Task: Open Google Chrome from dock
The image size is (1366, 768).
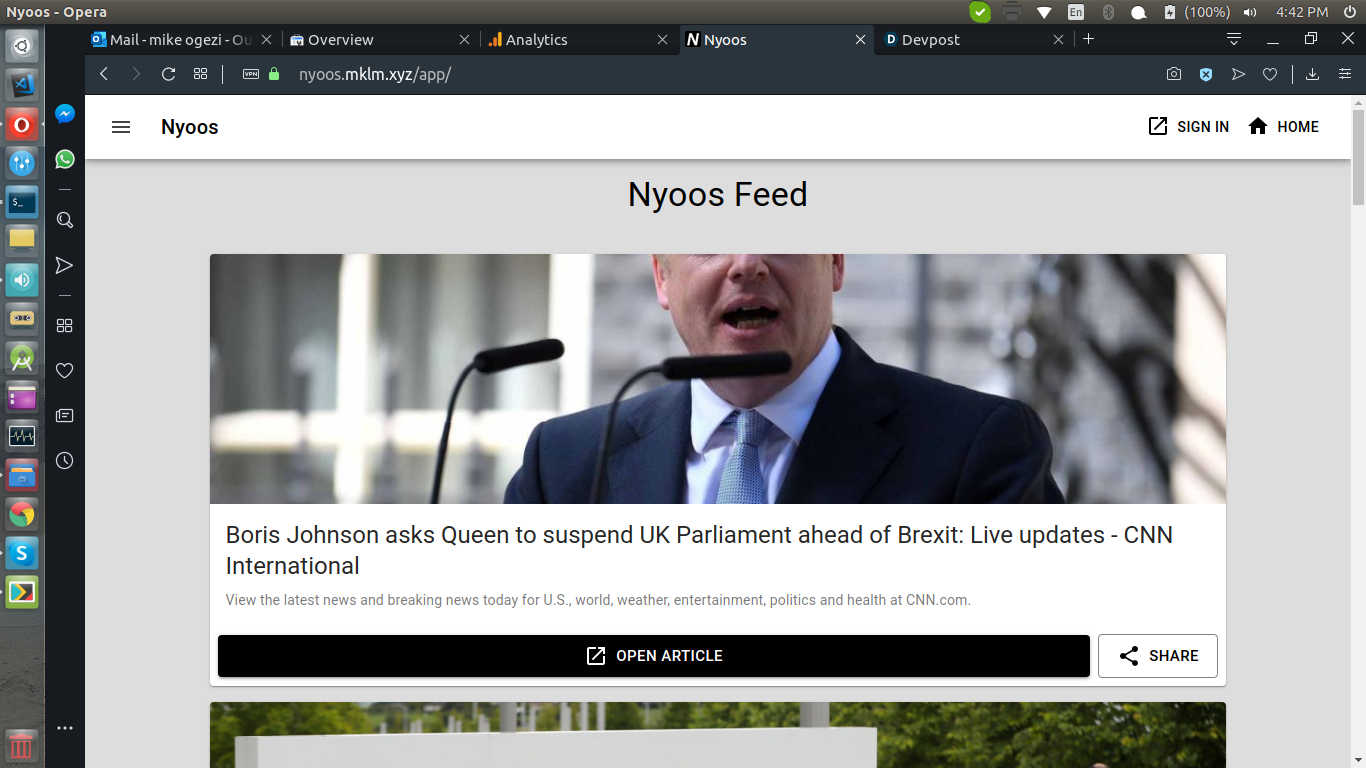Action: 22,514
